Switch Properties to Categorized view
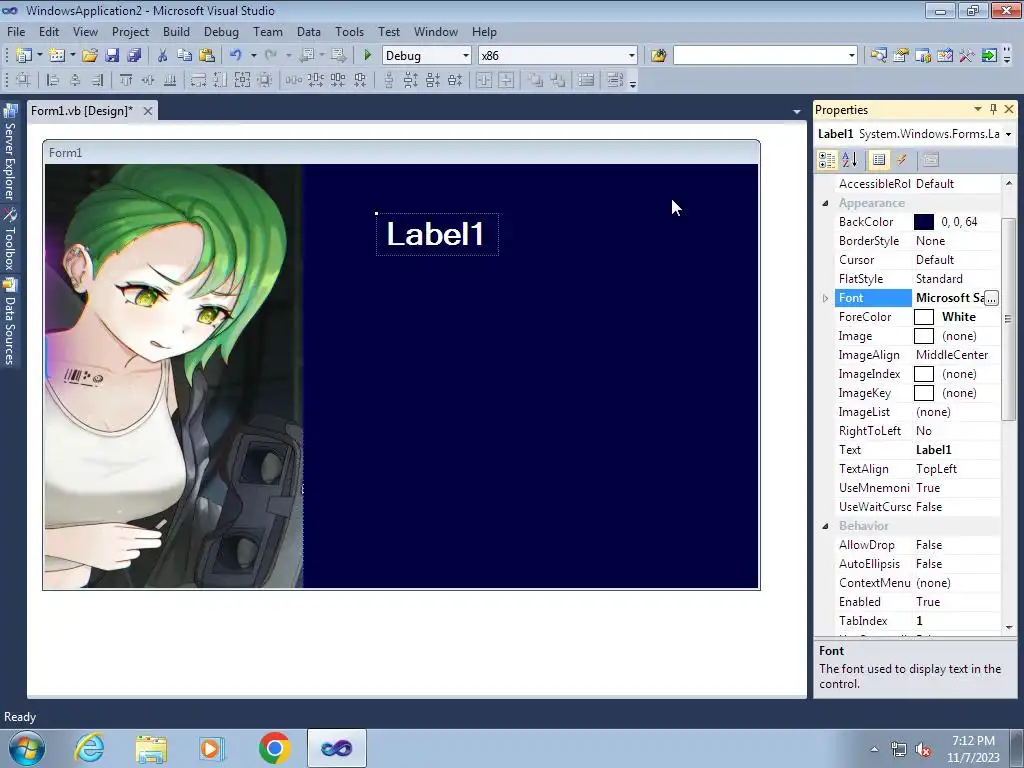The image size is (1024, 768). click(x=827, y=159)
